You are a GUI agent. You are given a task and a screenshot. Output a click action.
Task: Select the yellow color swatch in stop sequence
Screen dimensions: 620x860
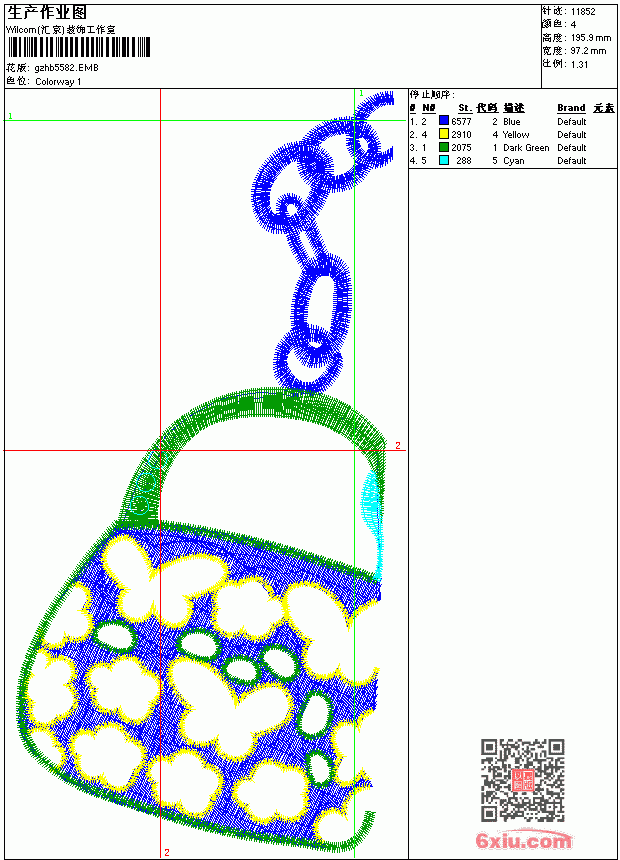444,134
